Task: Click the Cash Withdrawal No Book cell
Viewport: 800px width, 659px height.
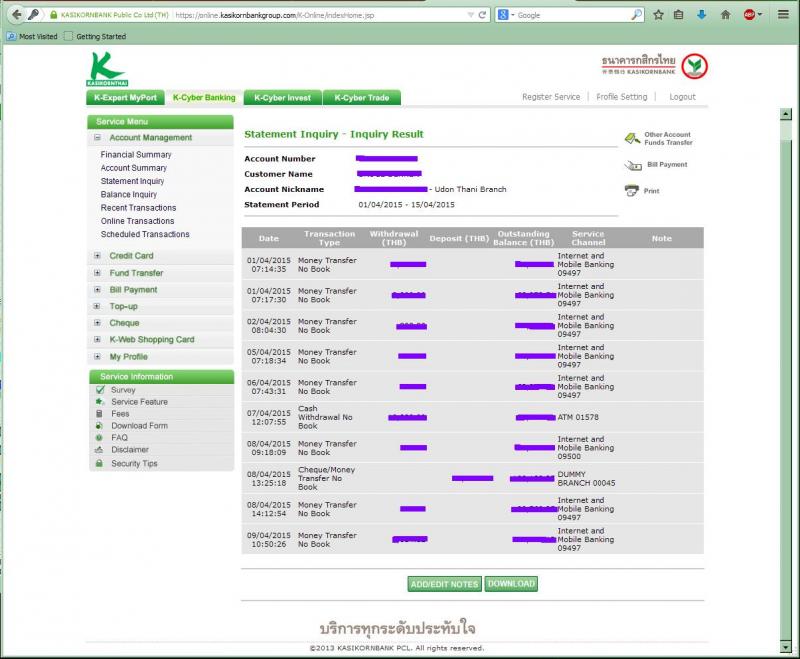Action: coord(325,417)
